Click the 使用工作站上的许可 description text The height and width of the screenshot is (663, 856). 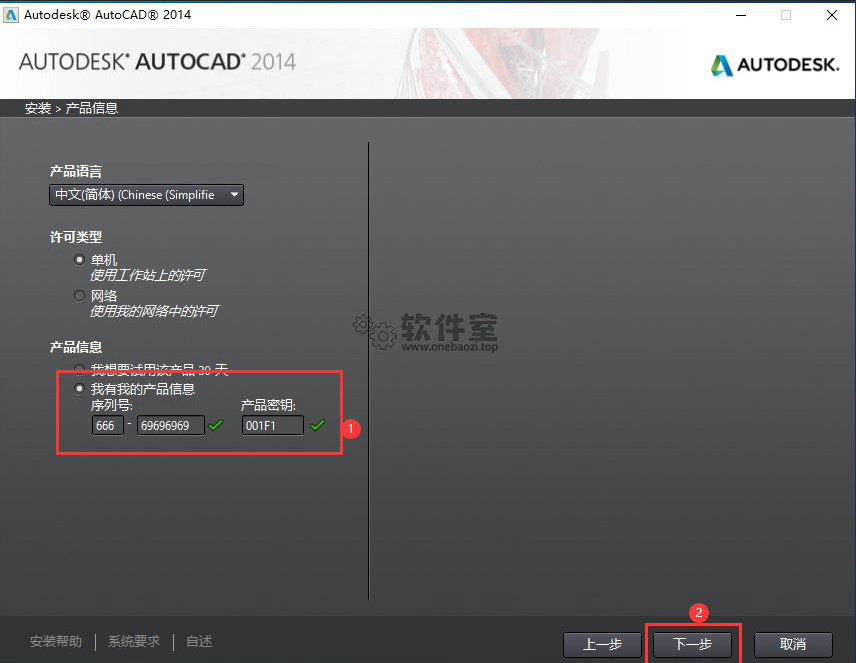tap(148, 275)
